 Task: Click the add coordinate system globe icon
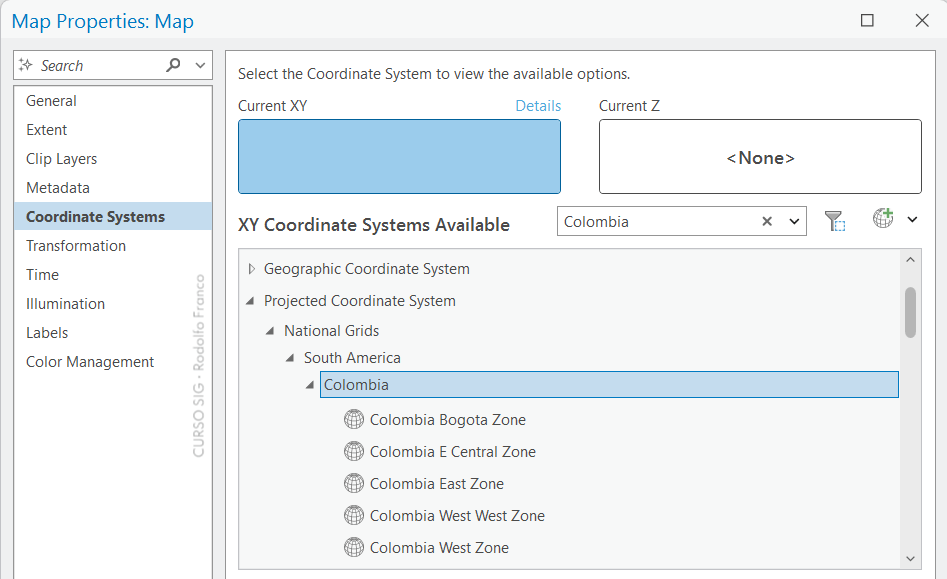point(882,219)
